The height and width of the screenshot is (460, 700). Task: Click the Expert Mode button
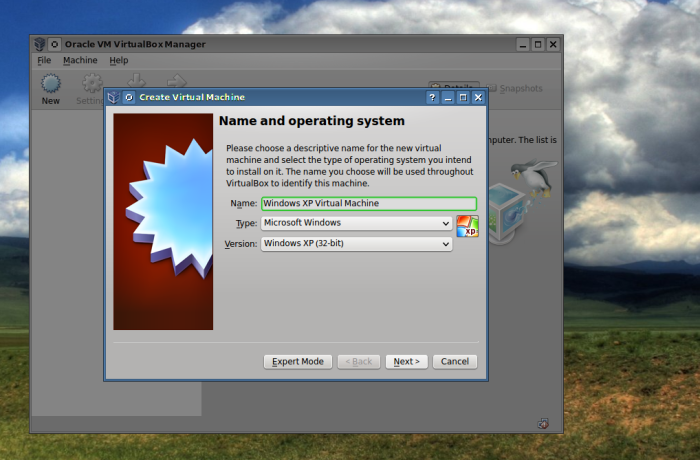click(x=298, y=361)
